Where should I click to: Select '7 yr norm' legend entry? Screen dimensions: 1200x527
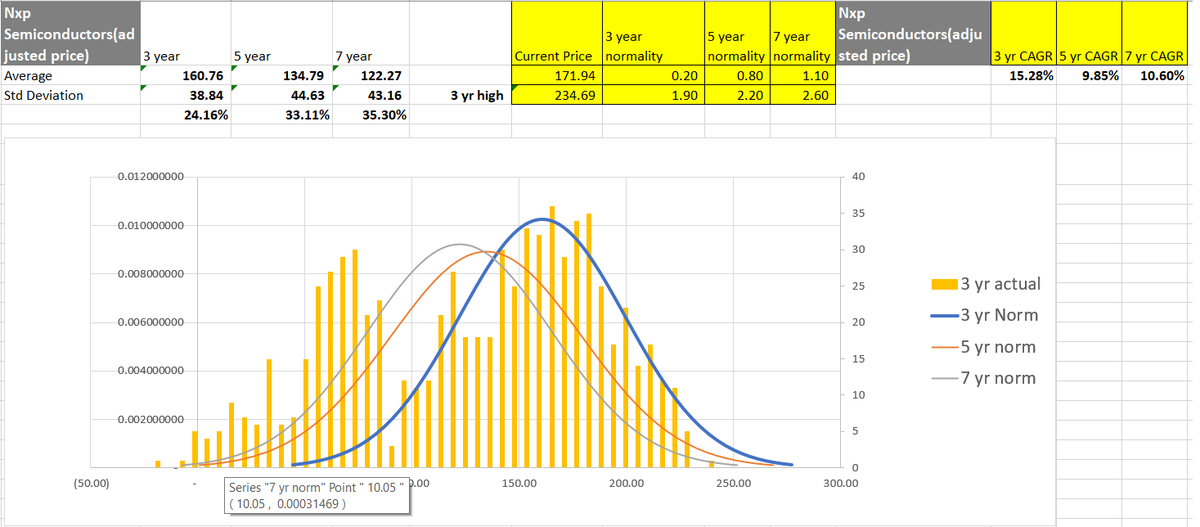[983, 378]
